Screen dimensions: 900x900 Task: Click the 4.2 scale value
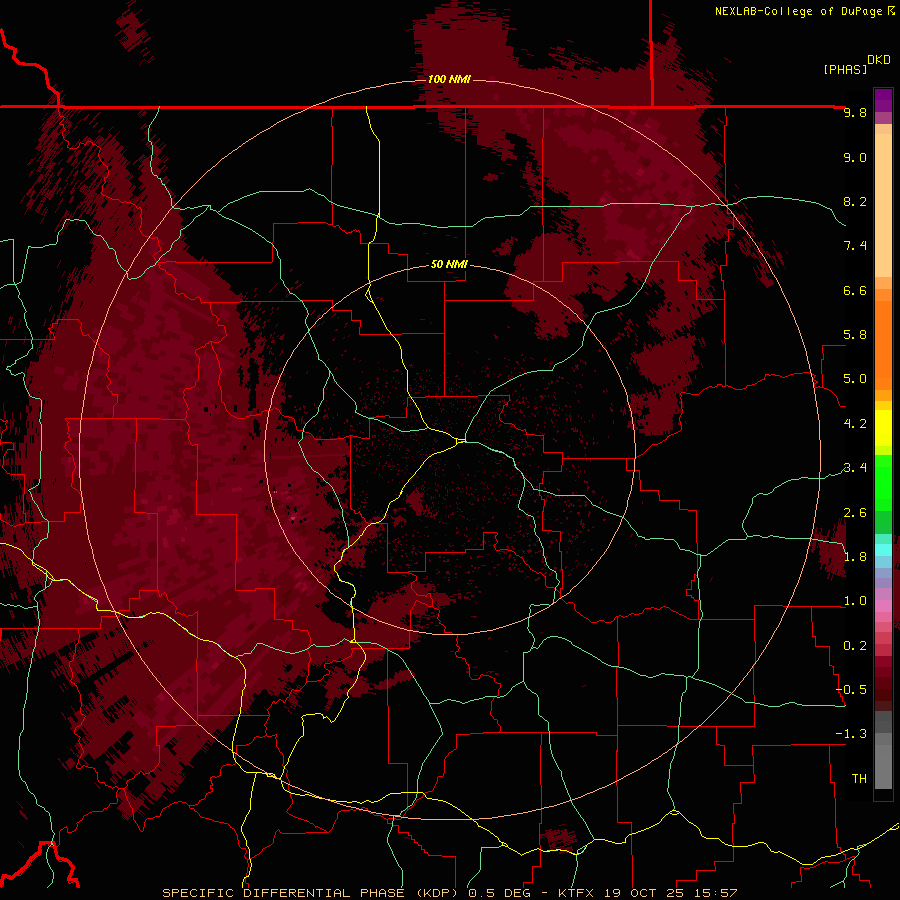(x=855, y=424)
